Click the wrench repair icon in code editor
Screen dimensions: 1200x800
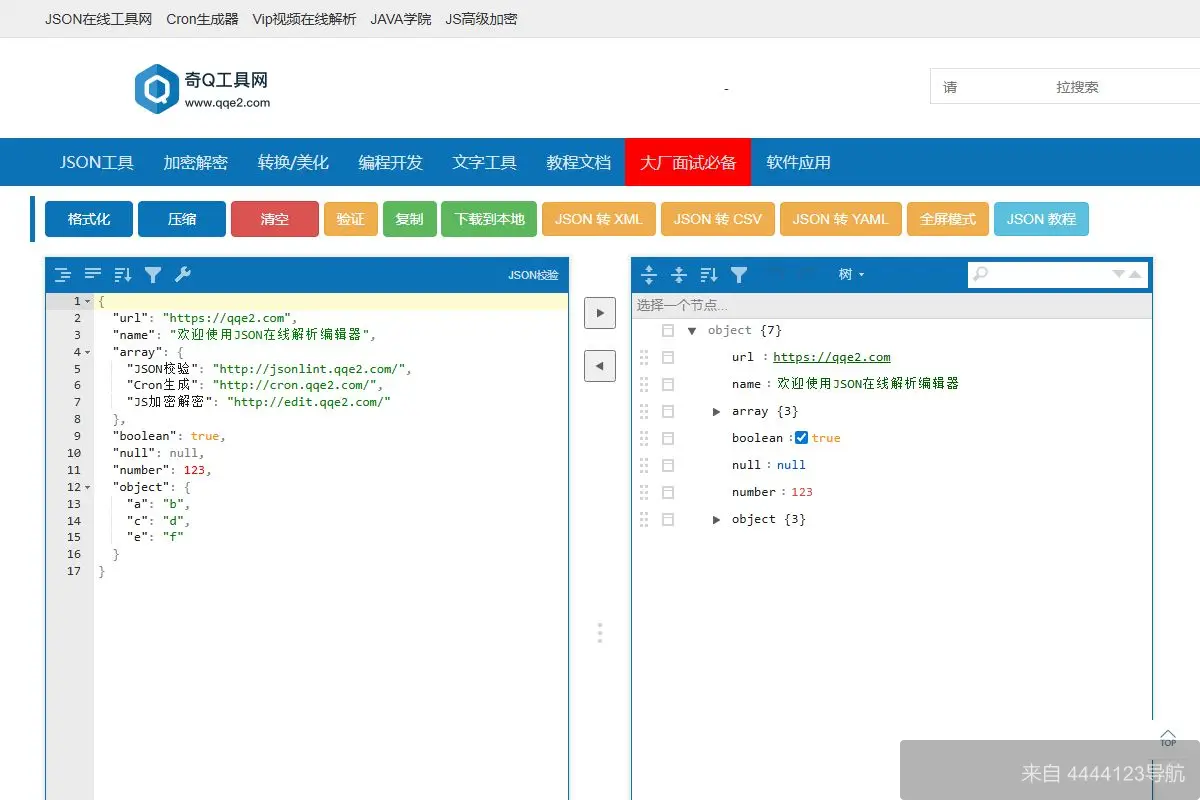click(182, 274)
